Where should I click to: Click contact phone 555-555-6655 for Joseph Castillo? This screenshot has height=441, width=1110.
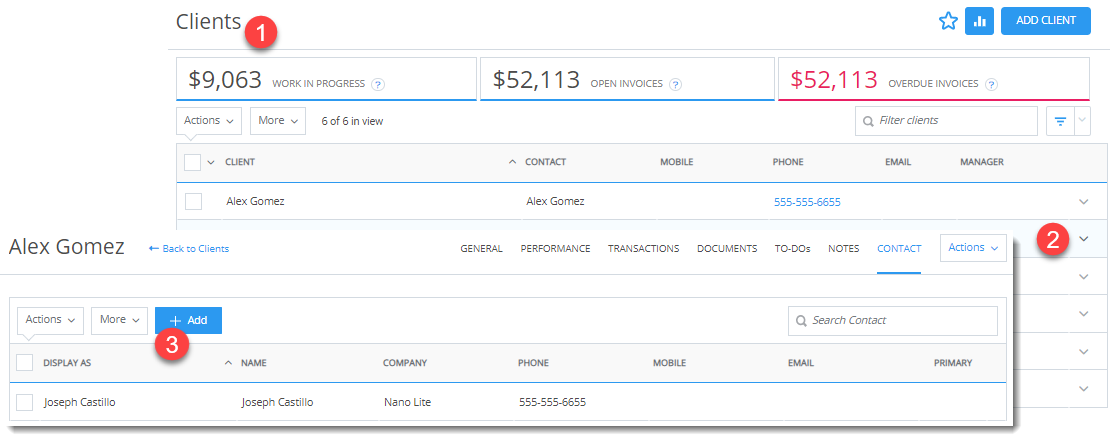[x=552, y=403]
